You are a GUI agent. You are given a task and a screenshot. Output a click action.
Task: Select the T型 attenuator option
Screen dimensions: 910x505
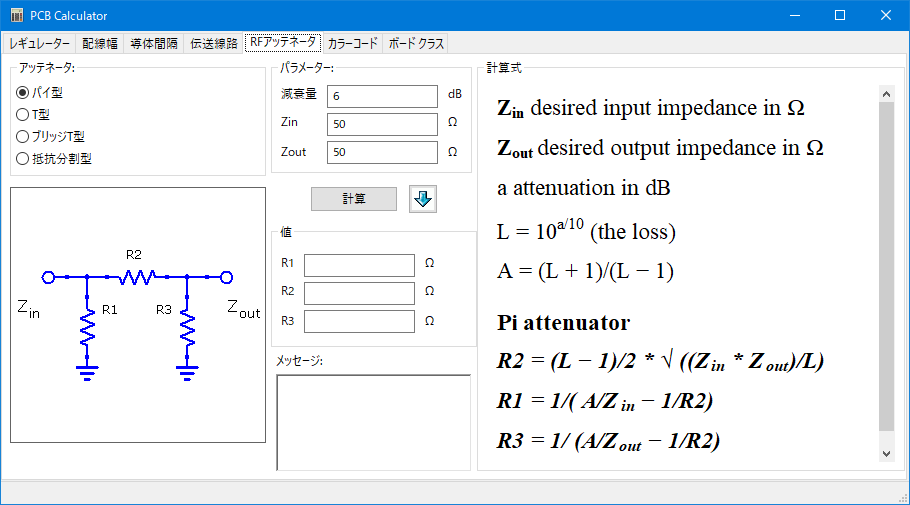(x=23, y=114)
